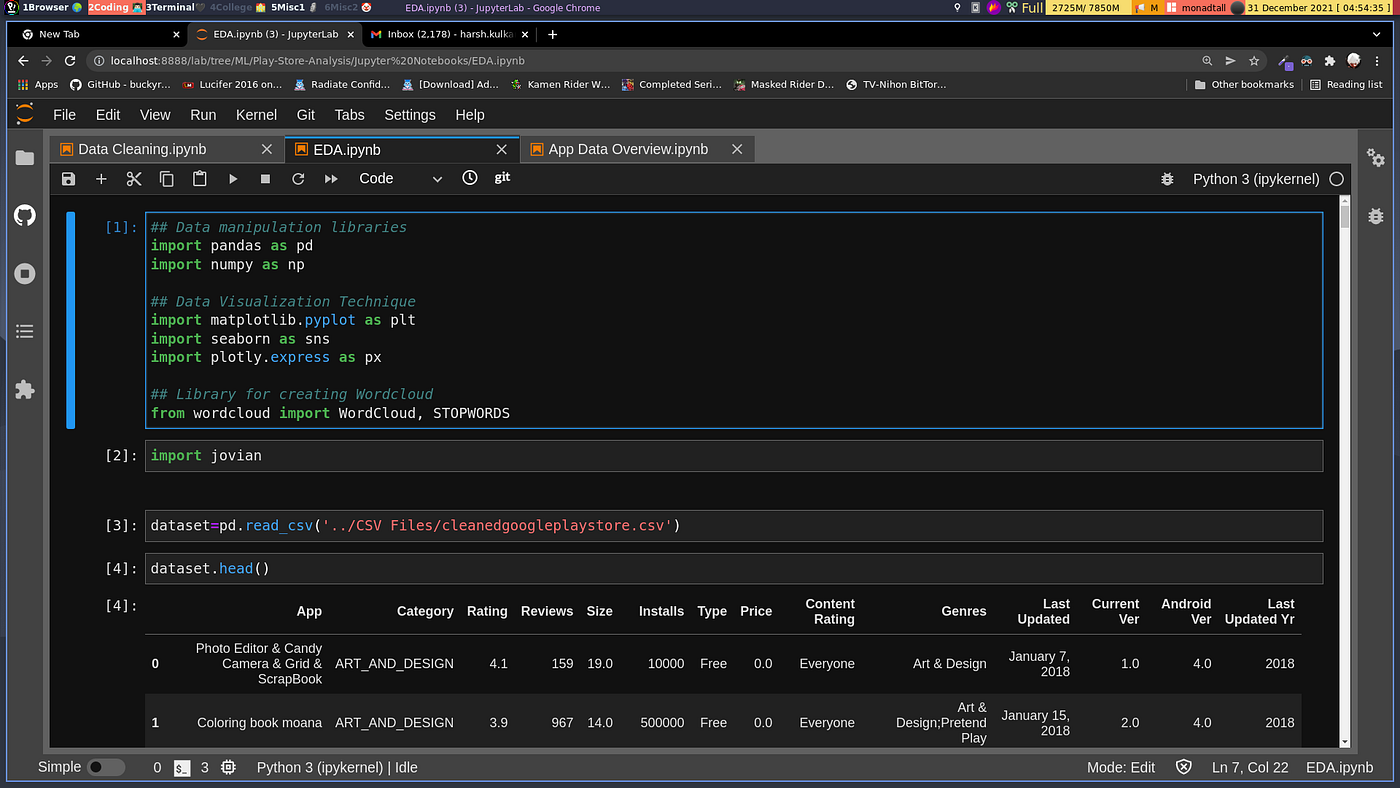
Task: Open the File menu
Action: 64,115
